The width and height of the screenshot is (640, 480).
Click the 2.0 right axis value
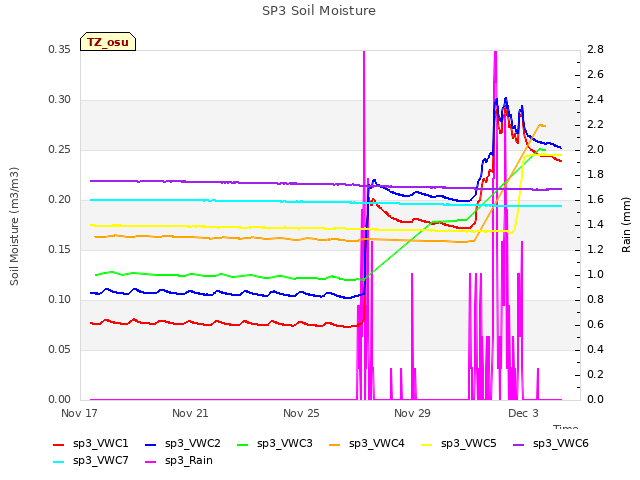596,150
